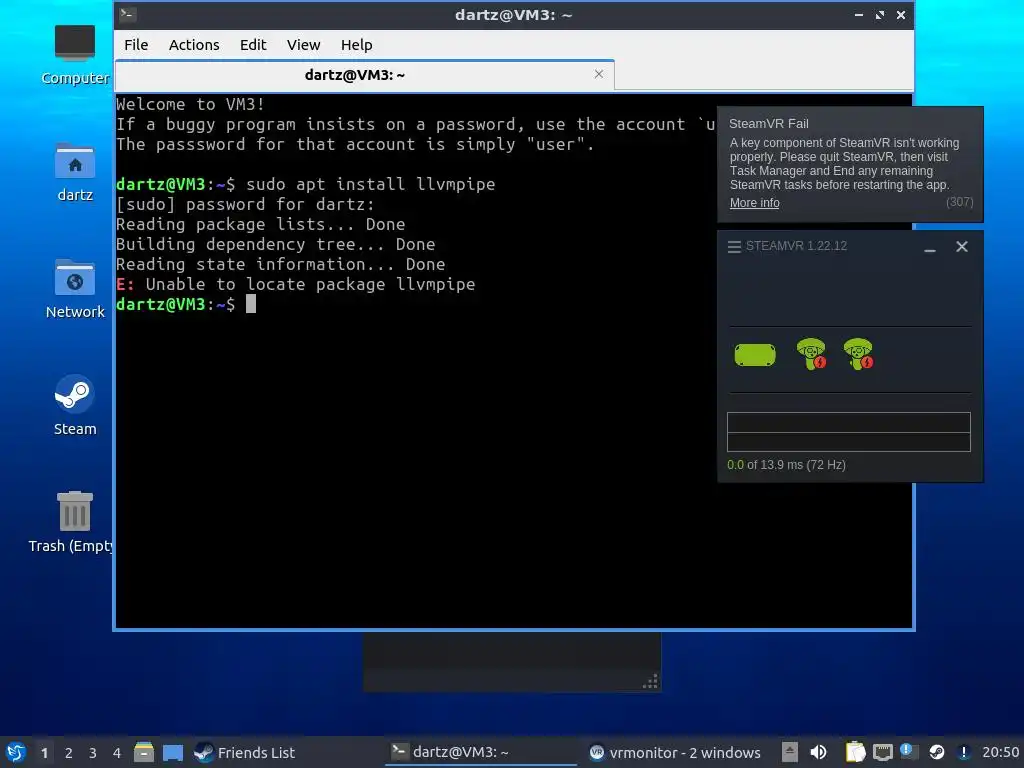
Task: Open the Actions menu
Action: [x=194, y=45]
